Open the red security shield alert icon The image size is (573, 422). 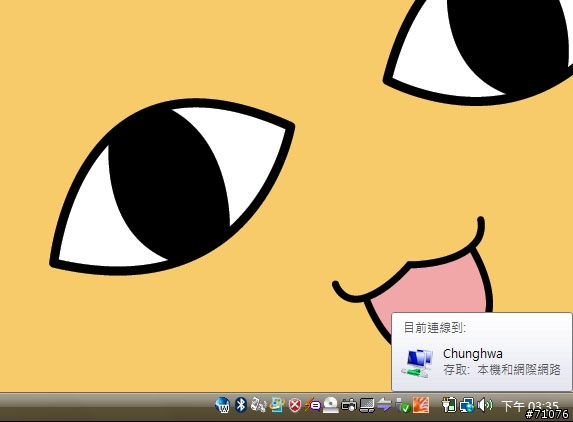[295, 405]
